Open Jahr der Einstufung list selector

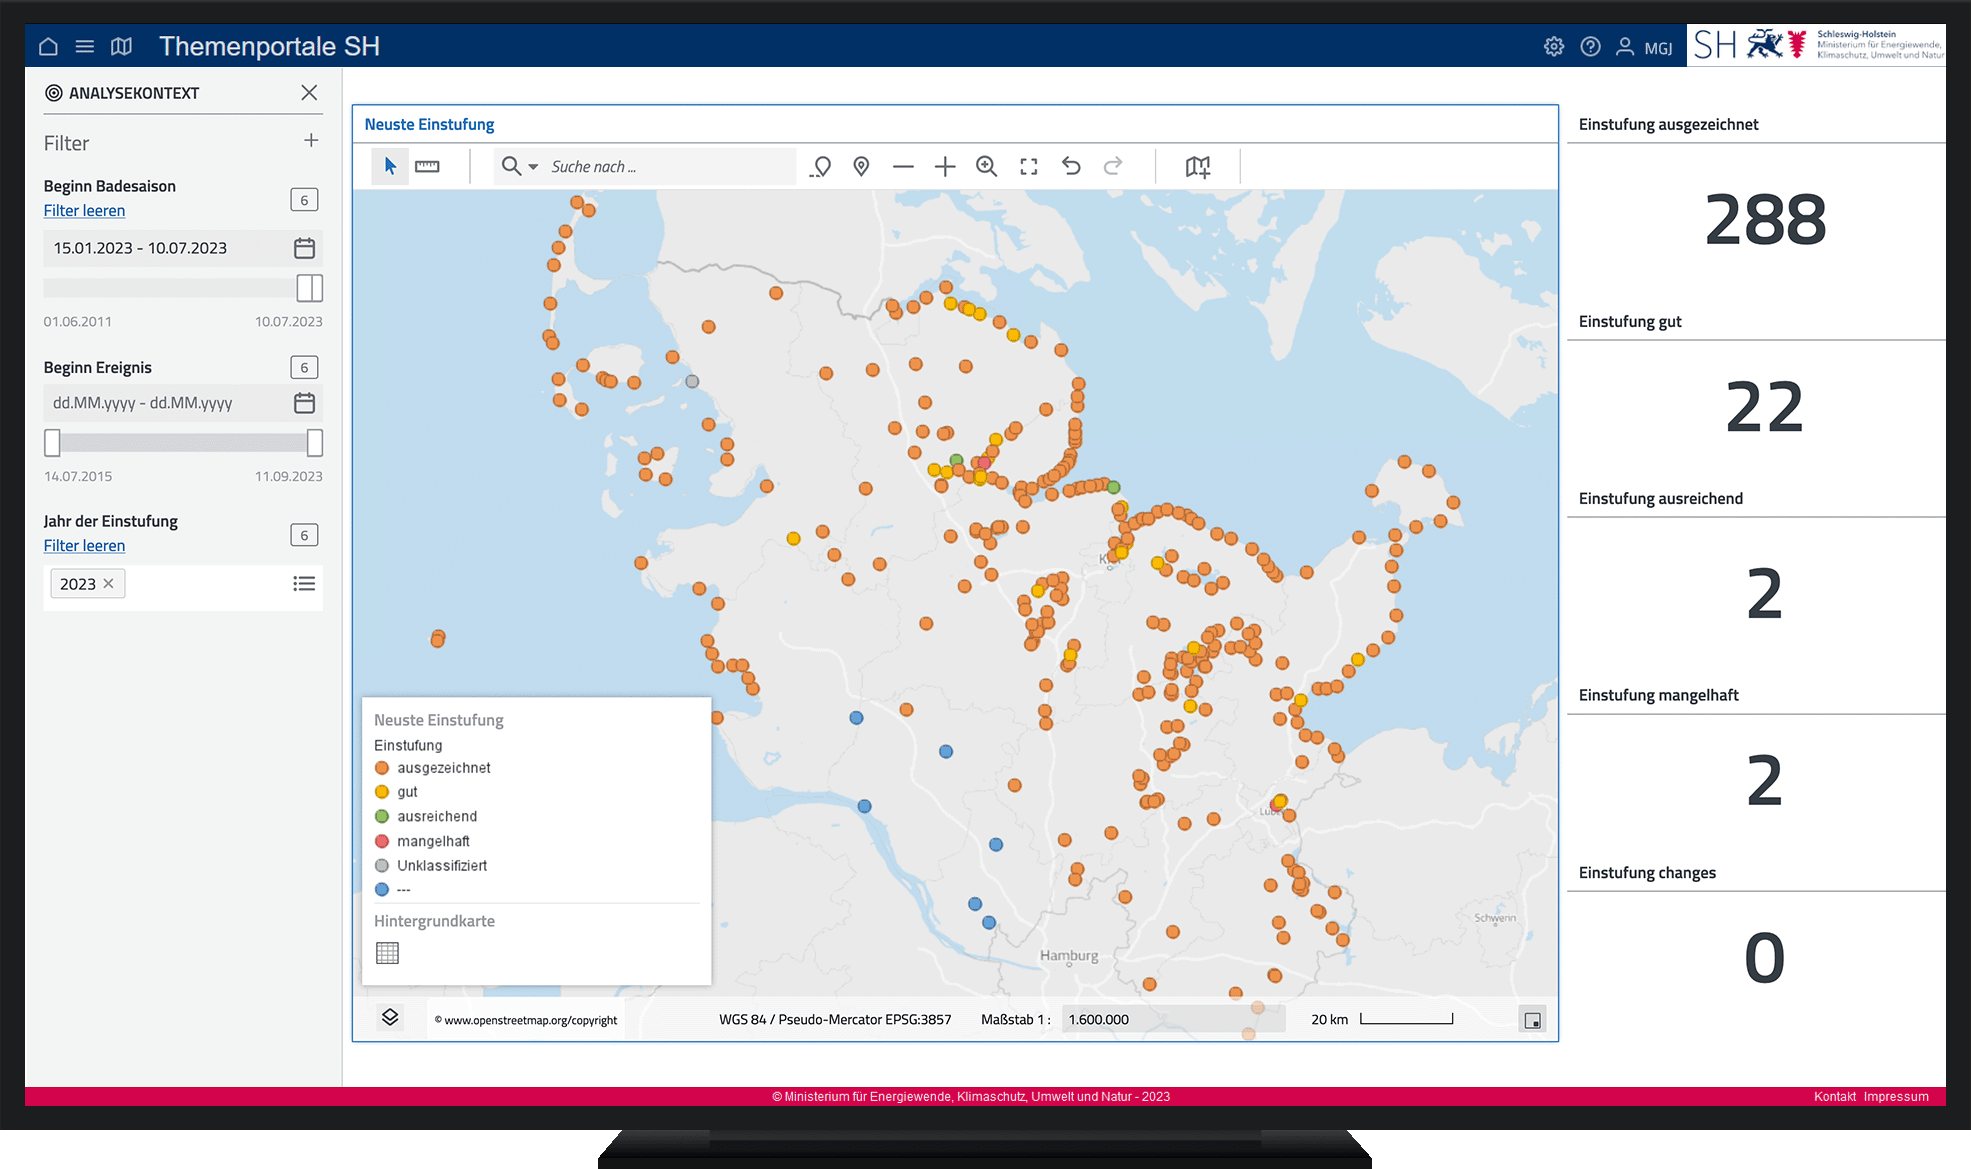point(304,584)
